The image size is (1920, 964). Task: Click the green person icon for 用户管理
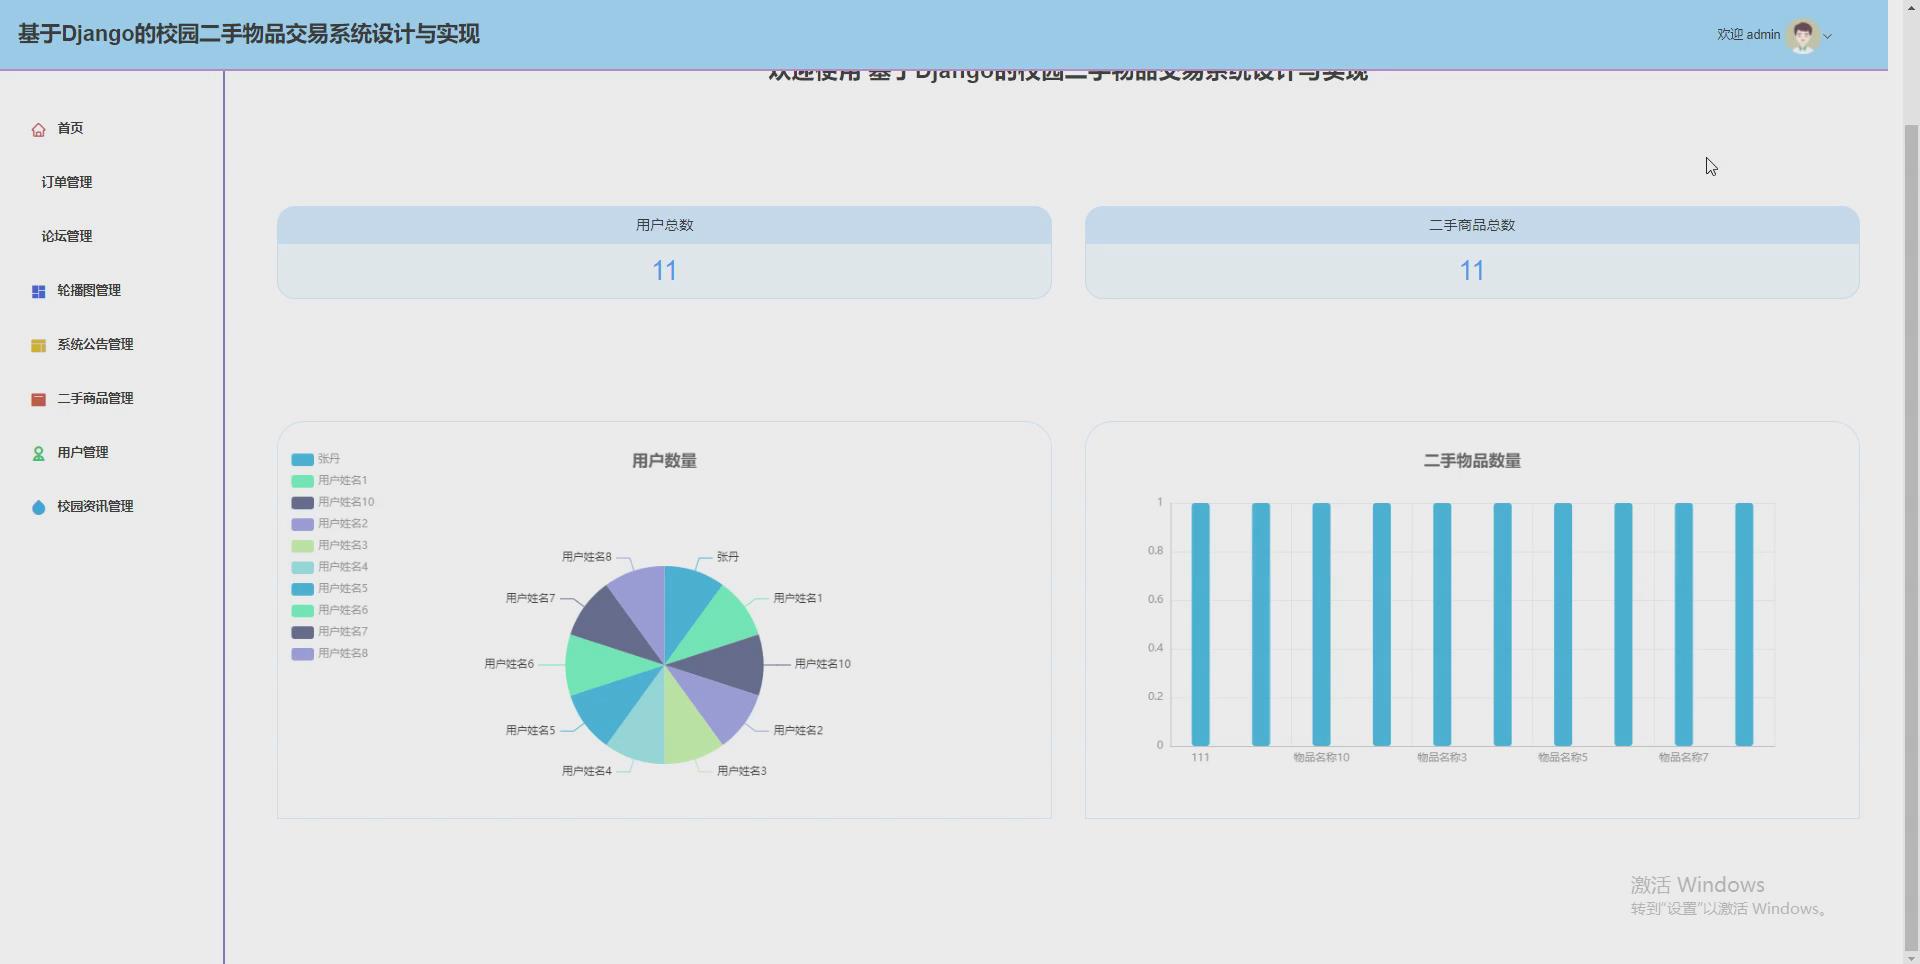pyautogui.click(x=38, y=453)
